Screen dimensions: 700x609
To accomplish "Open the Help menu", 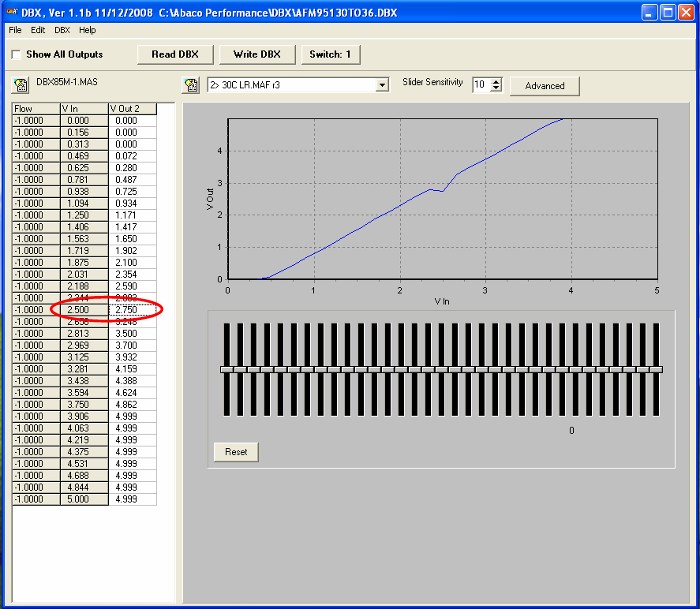I will click(x=88, y=30).
